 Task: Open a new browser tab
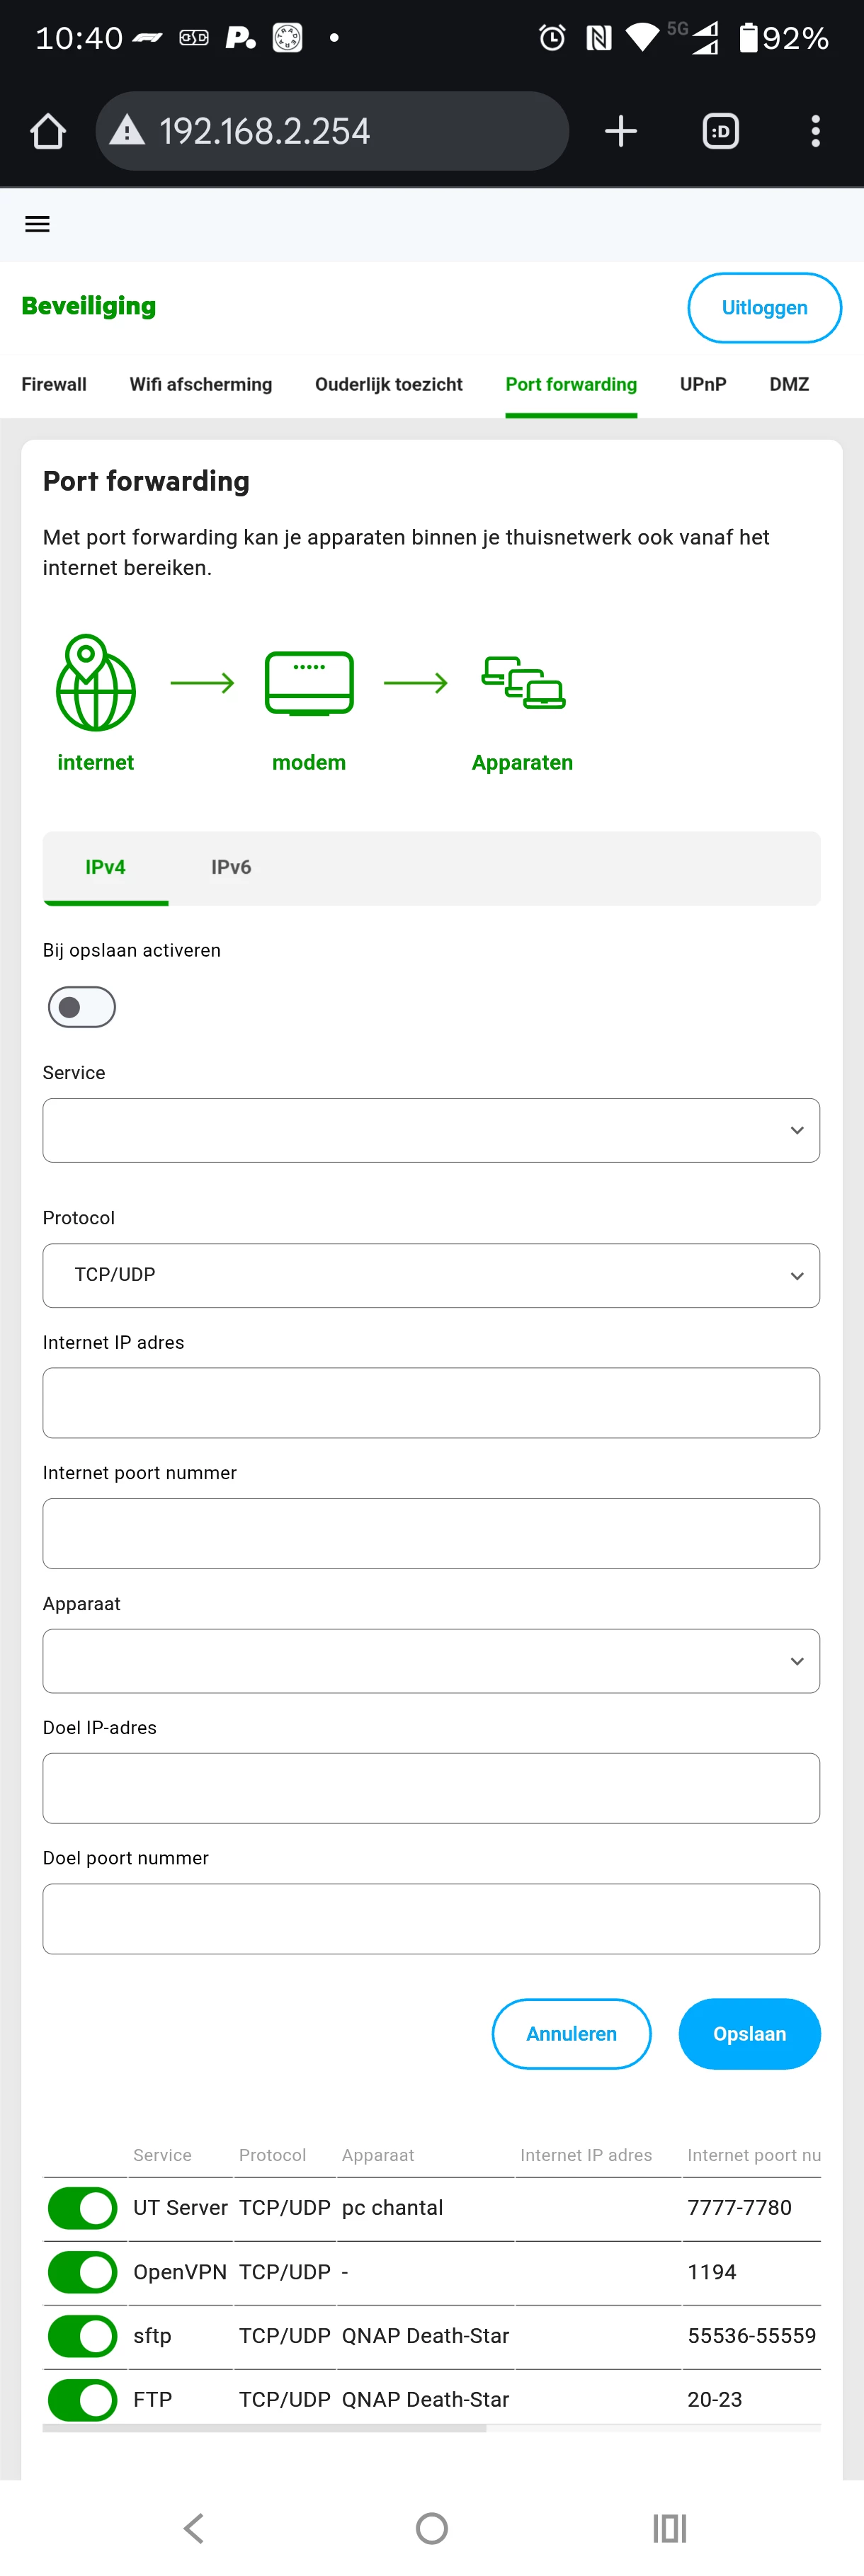[x=620, y=131]
